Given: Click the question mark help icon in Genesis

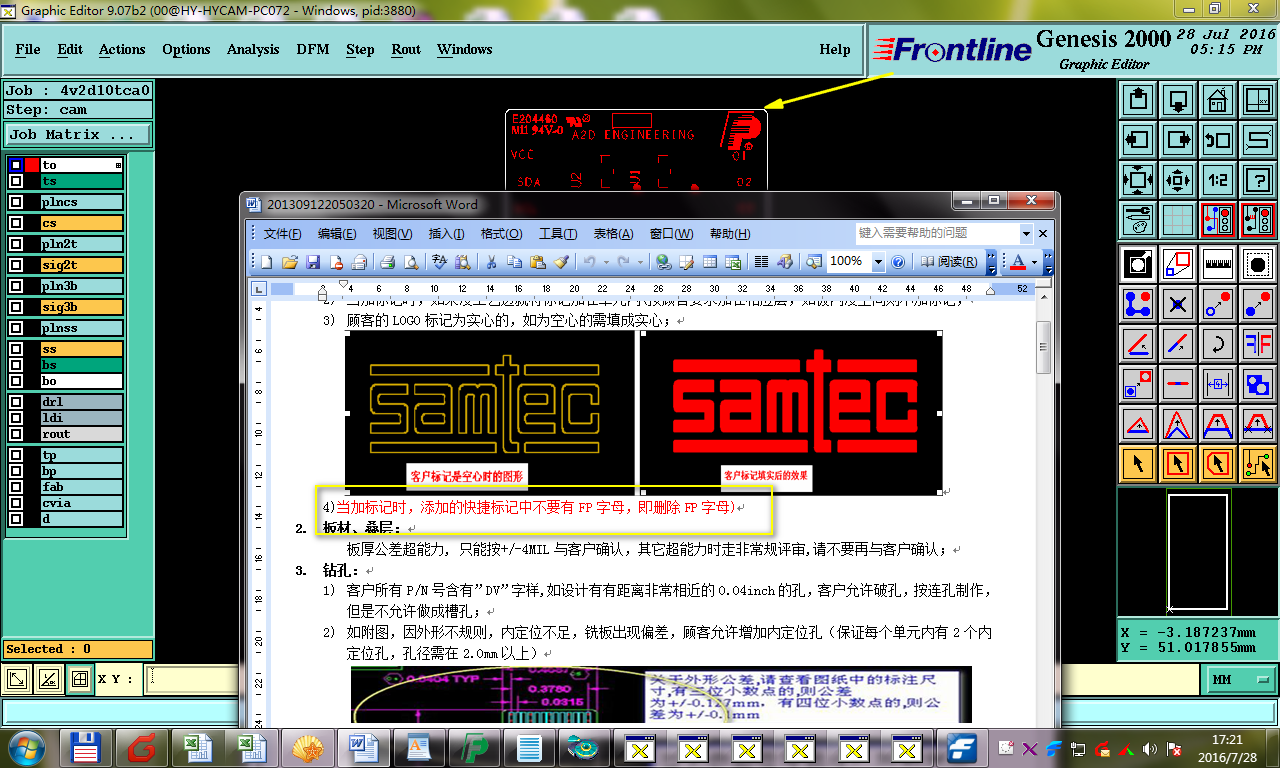Looking at the screenshot, I should (1257, 180).
